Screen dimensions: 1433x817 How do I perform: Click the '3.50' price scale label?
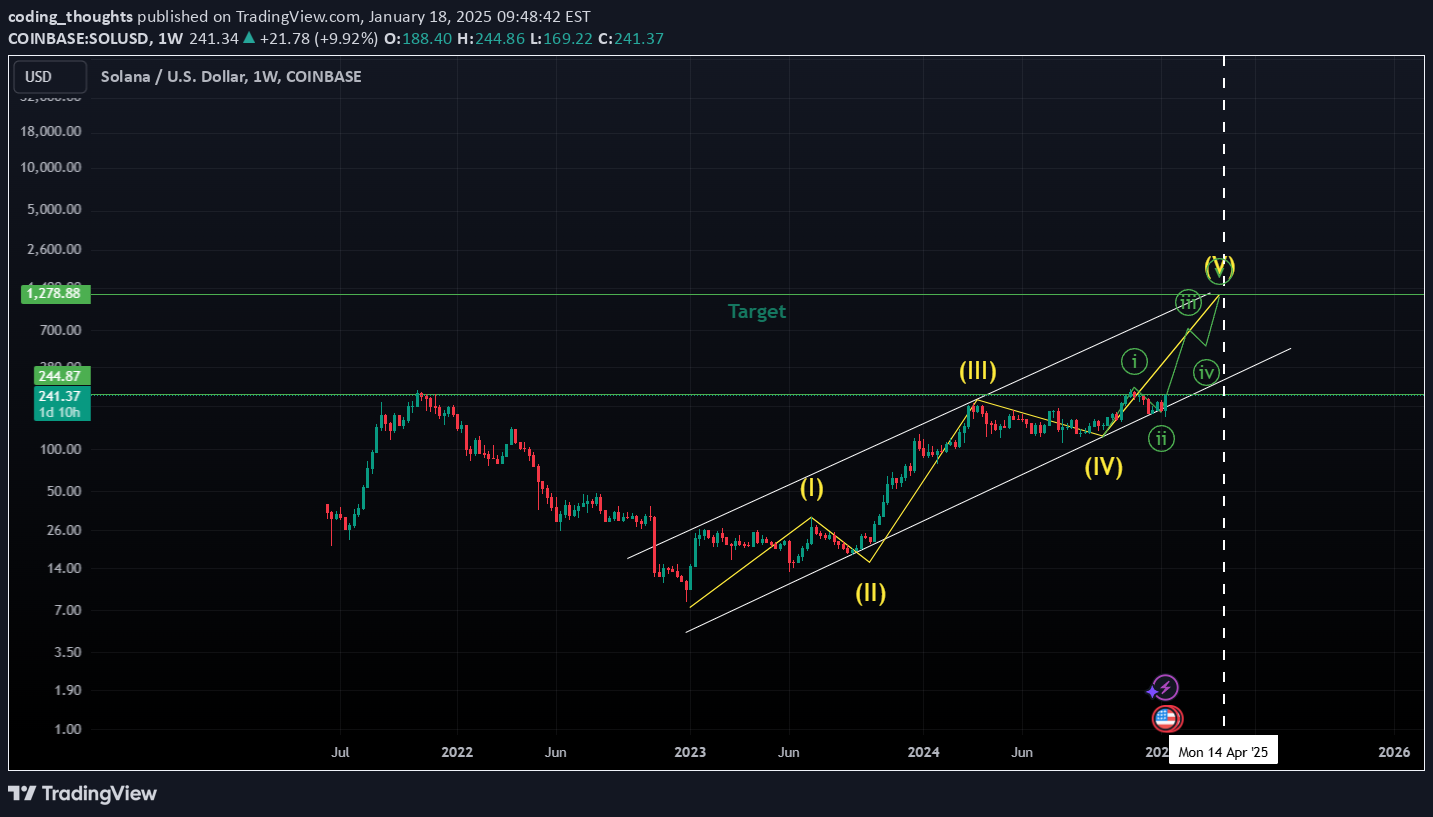66,652
